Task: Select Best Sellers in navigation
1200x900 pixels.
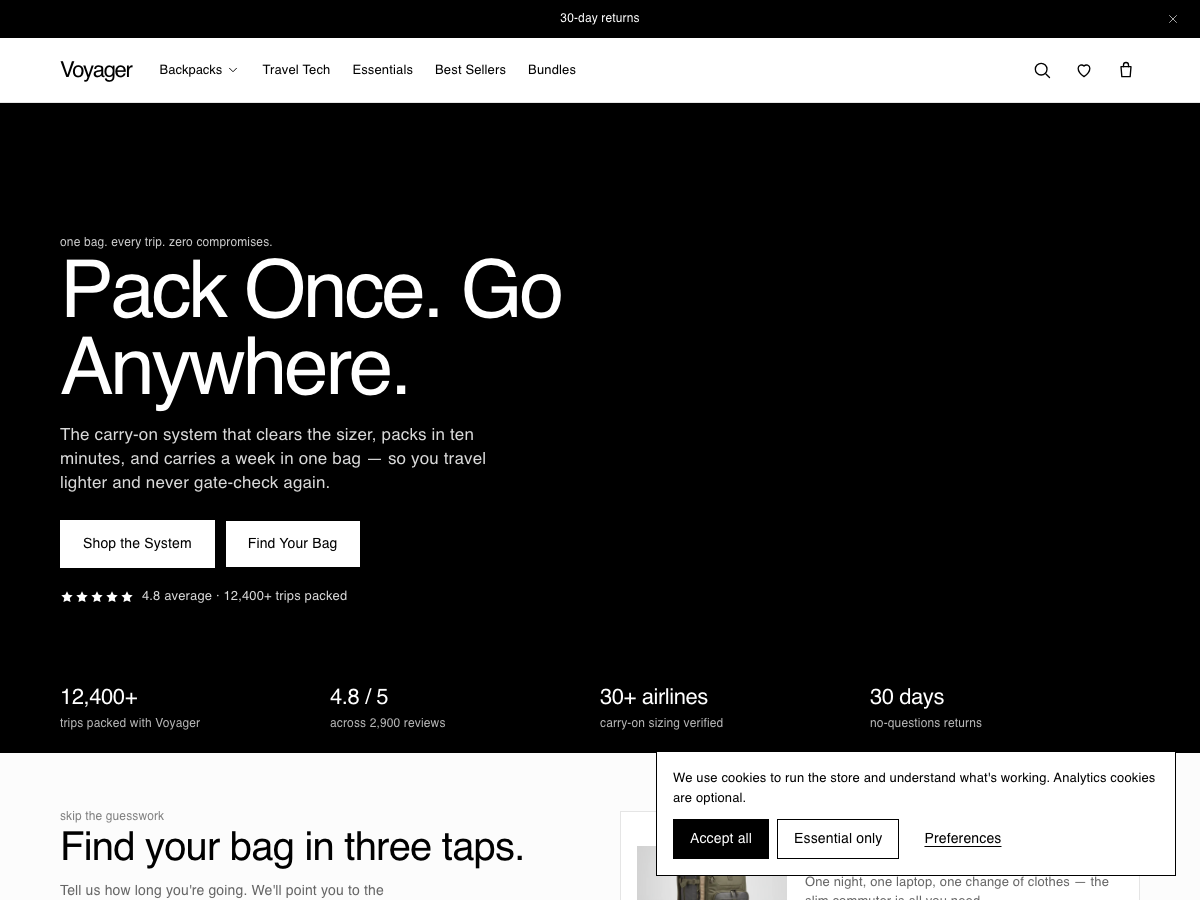Action: click(470, 70)
